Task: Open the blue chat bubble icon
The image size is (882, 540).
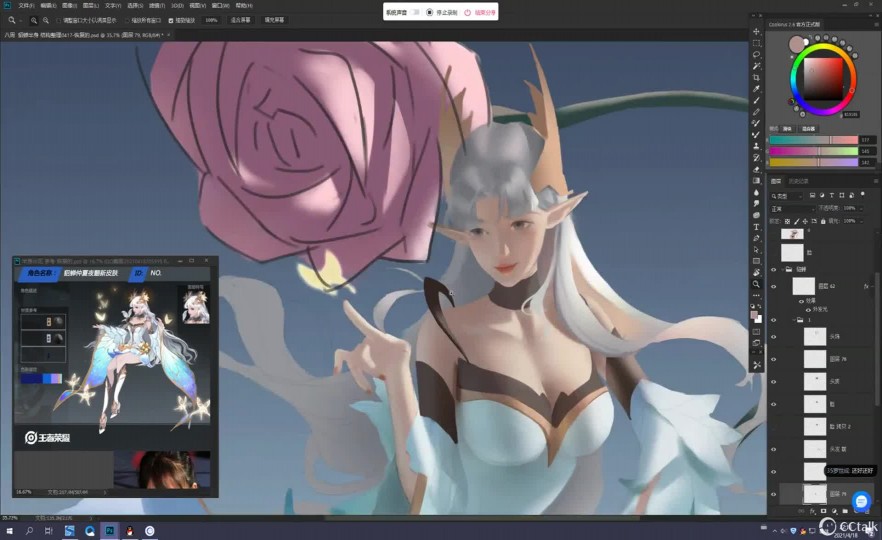Action: pos(861,500)
